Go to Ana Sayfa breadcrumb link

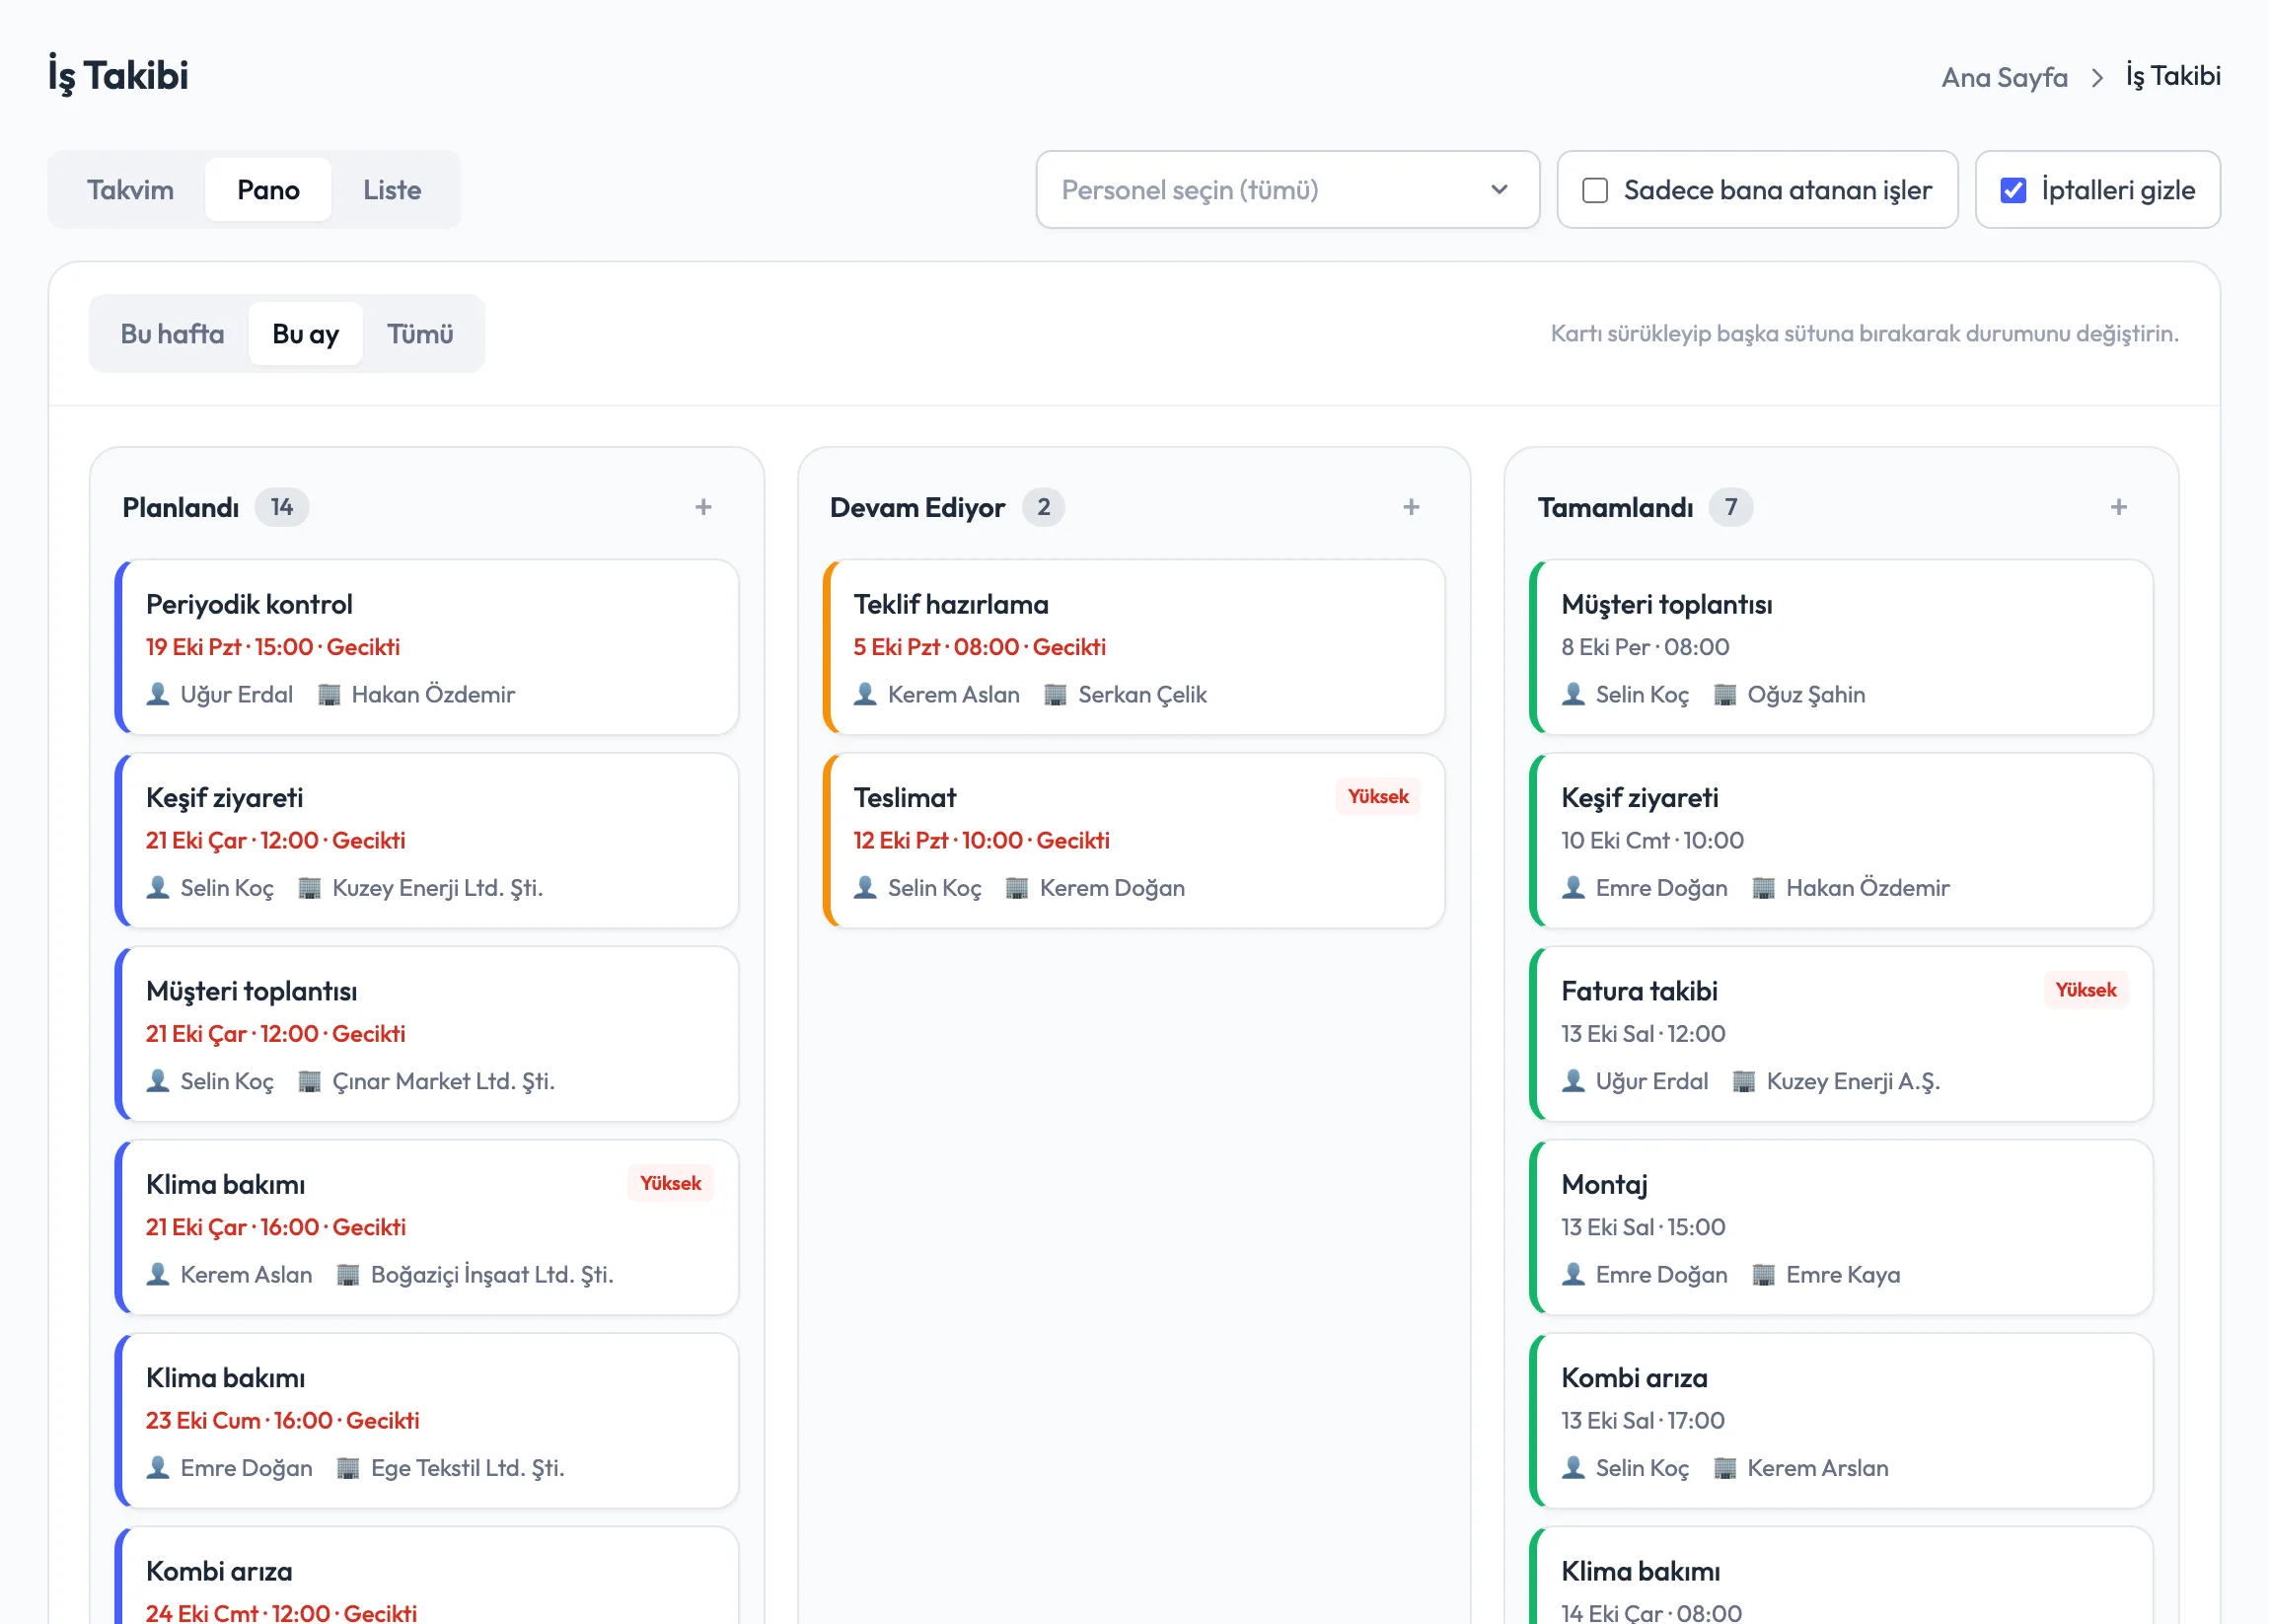(2004, 77)
